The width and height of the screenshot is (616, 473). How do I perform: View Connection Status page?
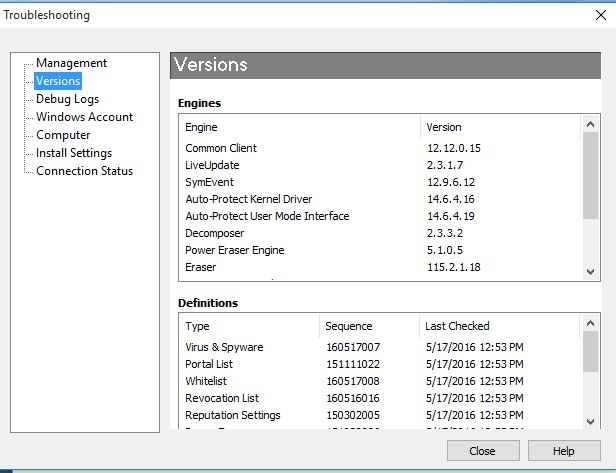tap(84, 171)
